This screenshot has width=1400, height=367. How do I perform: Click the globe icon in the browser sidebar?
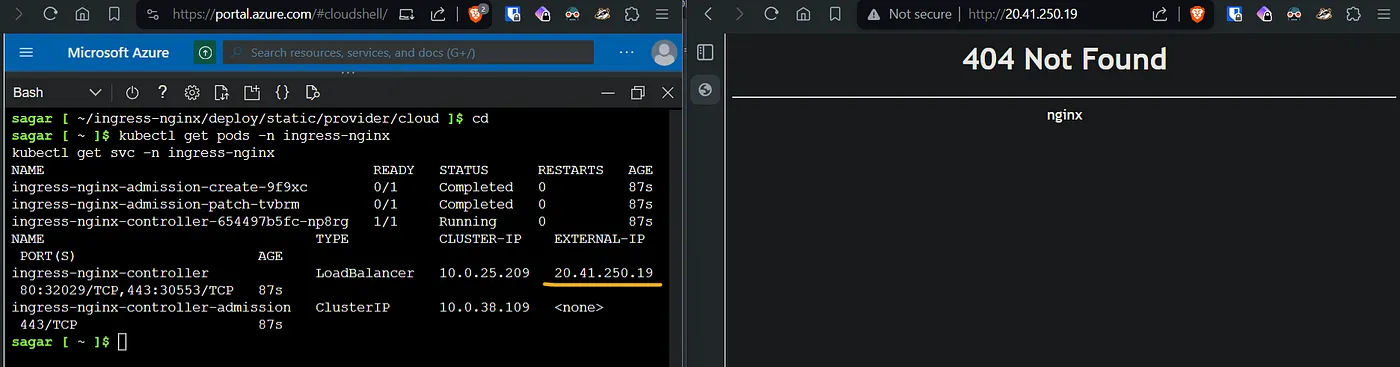tap(705, 90)
